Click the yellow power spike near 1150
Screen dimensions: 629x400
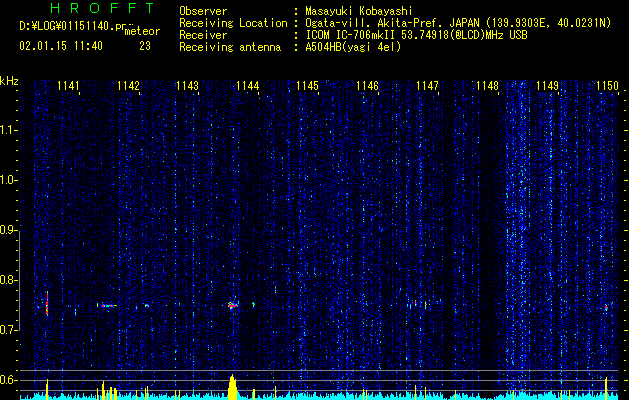[606, 388]
